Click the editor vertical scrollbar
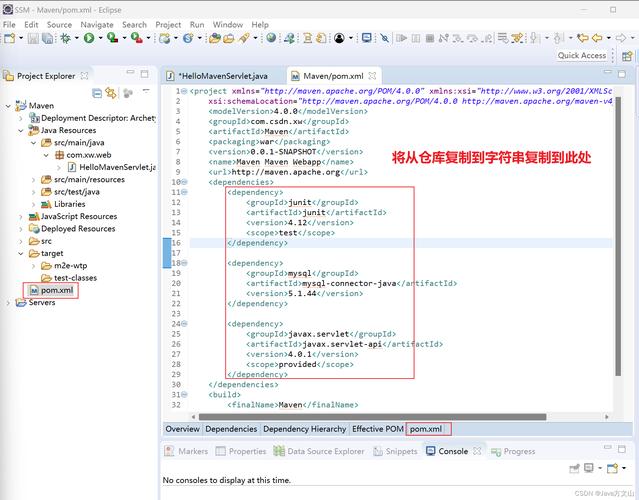The width and height of the screenshot is (639, 500). tap(618, 236)
